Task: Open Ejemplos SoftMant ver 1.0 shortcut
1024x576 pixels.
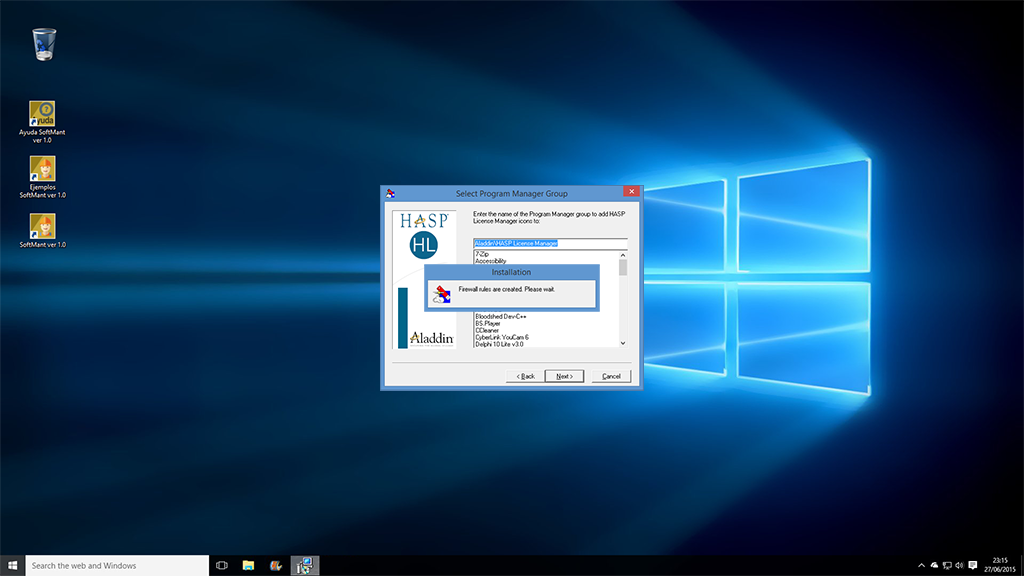Action: click(x=43, y=168)
